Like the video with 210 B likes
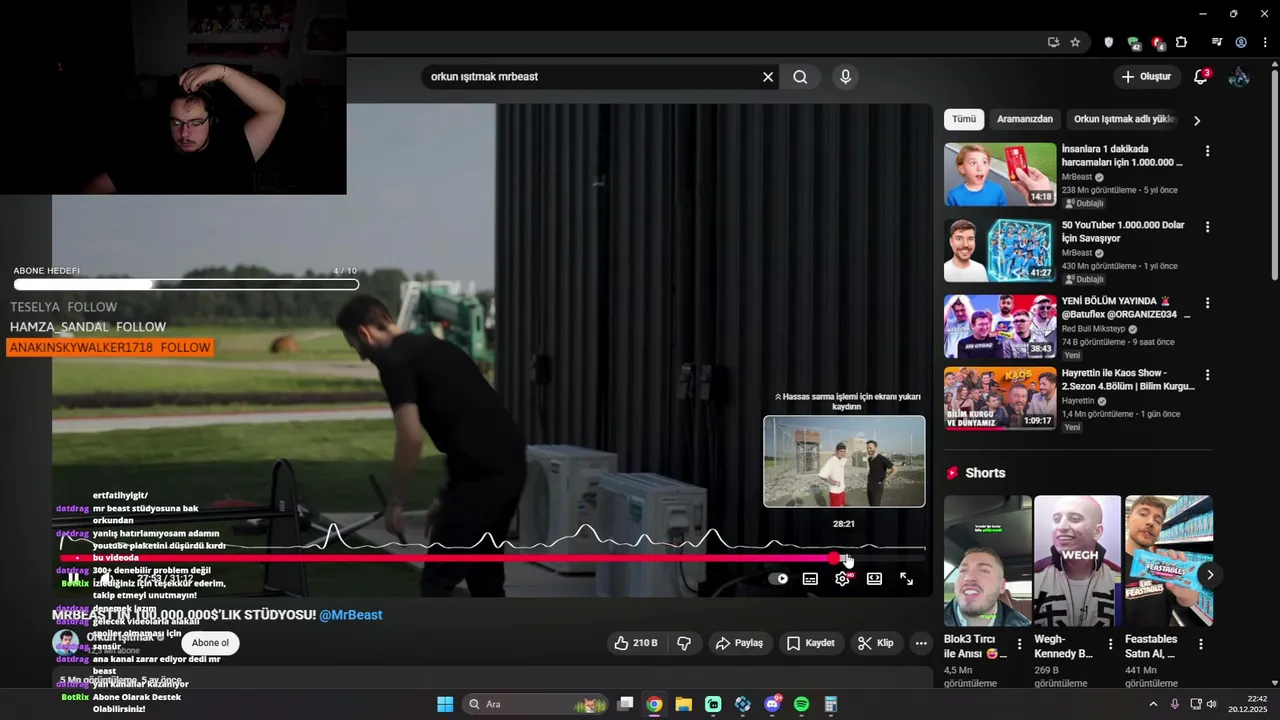The image size is (1280, 720). tap(636, 643)
